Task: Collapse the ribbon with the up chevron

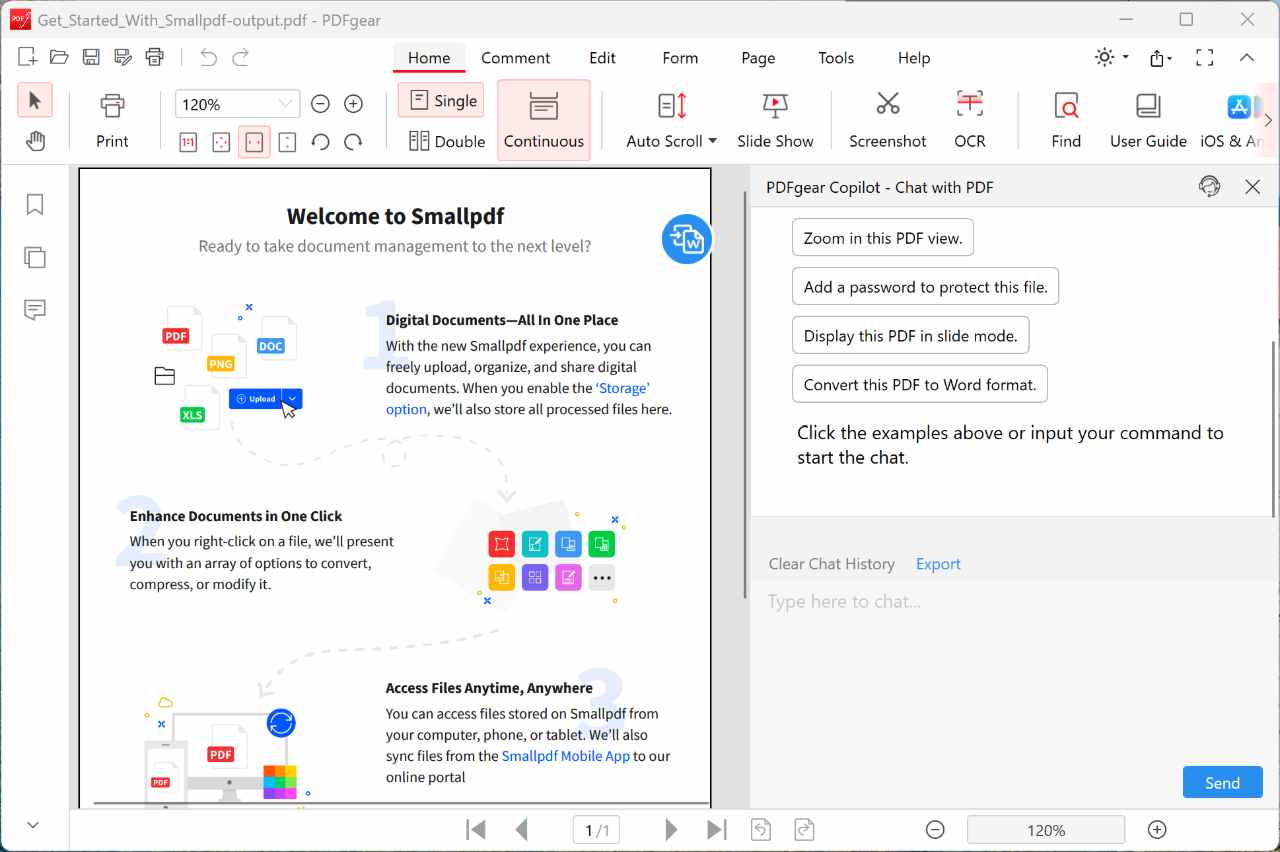Action: pos(1247,57)
